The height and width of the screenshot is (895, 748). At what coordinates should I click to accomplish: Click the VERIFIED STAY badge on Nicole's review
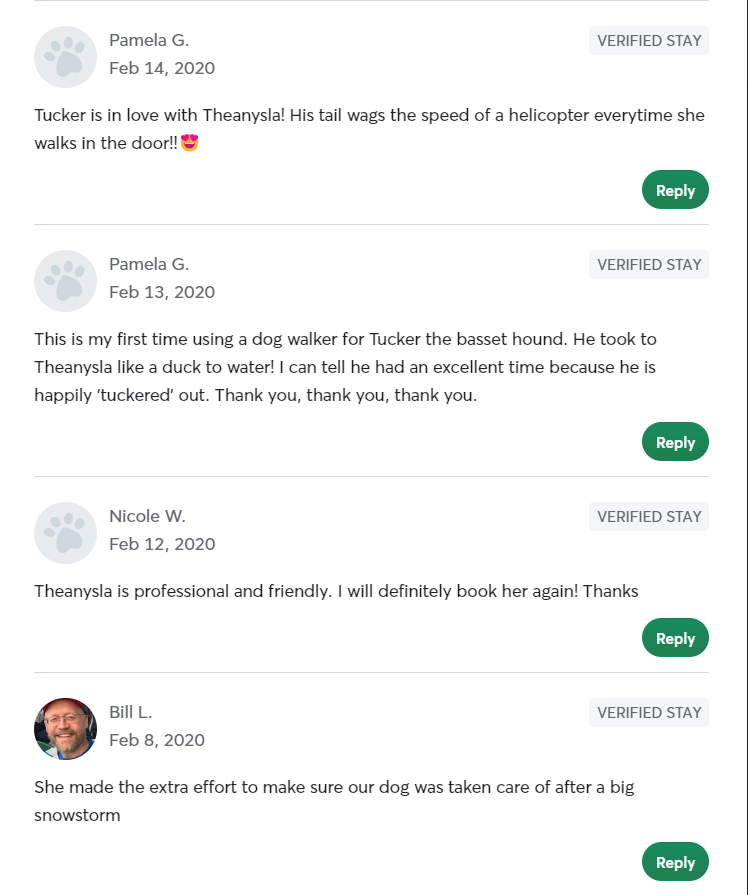[648, 516]
